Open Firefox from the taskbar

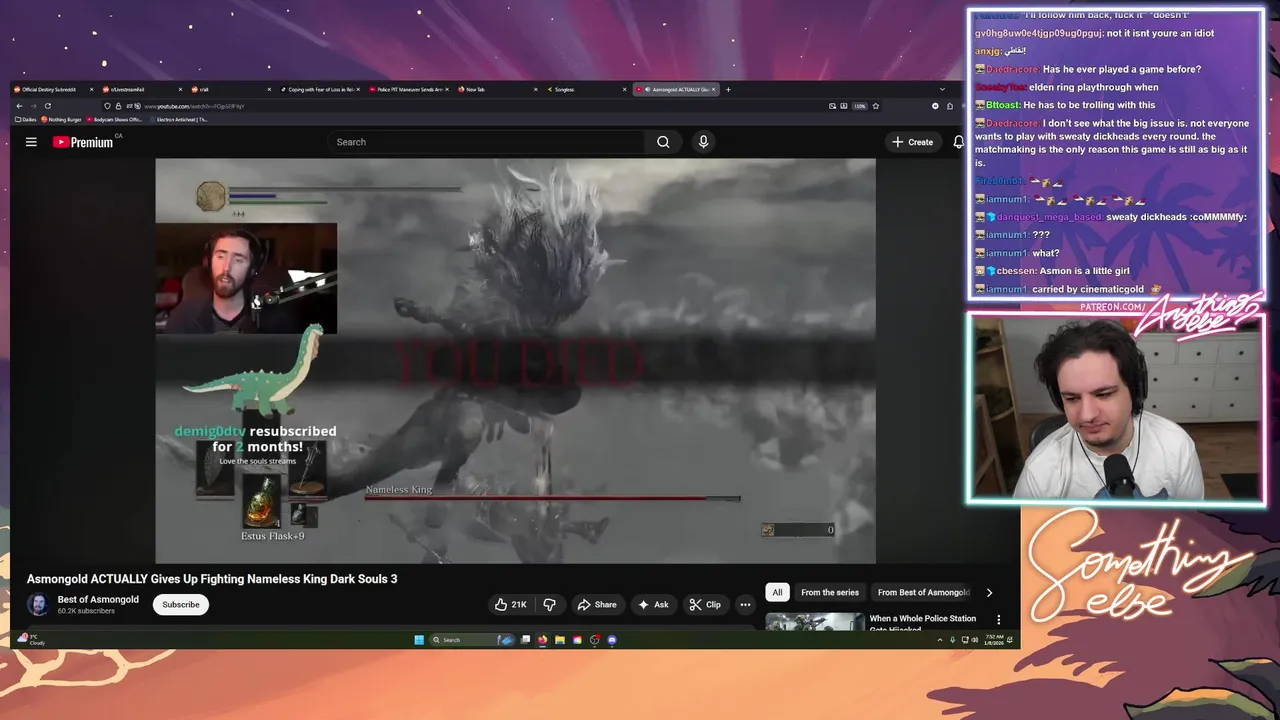[543, 640]
